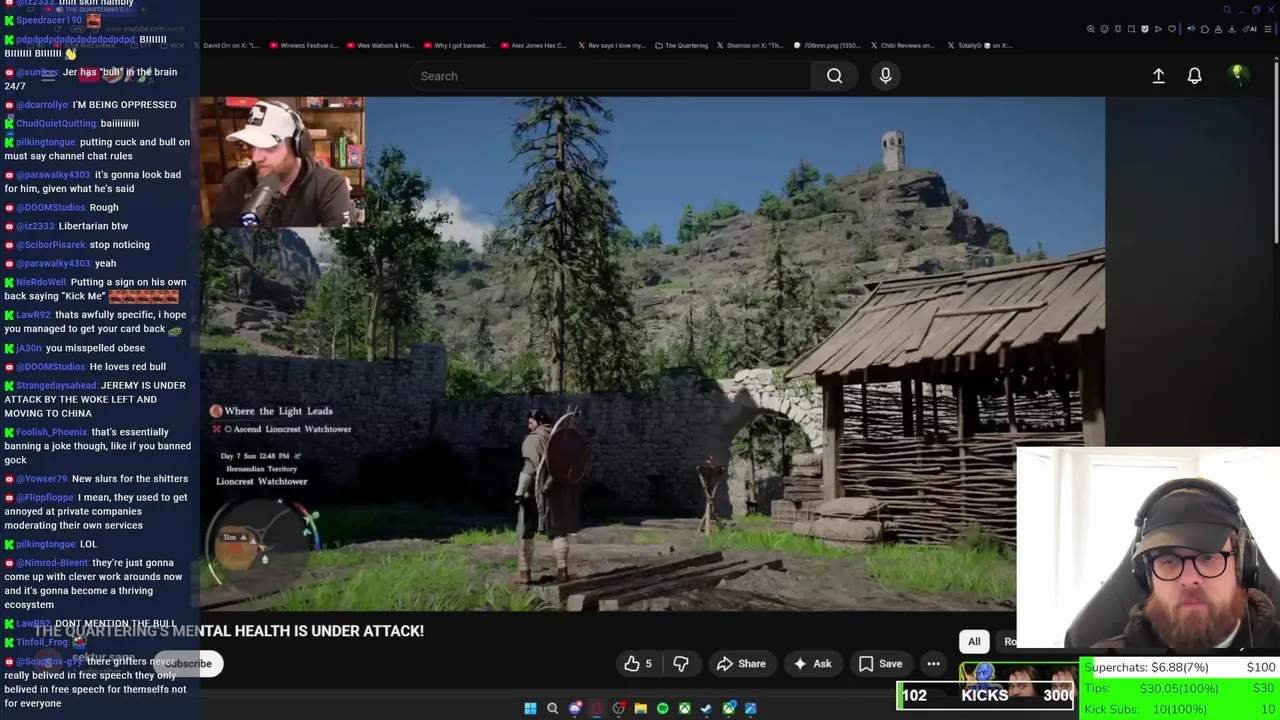
Task: Click the video title text
Action: point(229,631)
